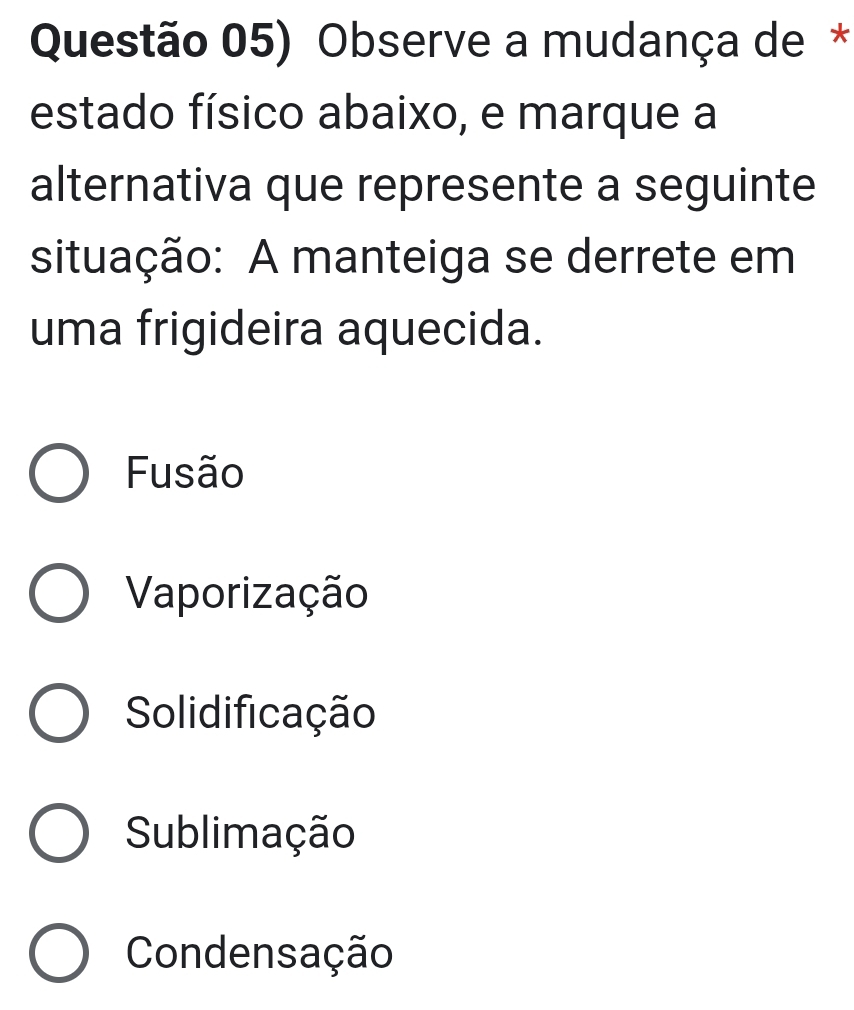Click the "Condensação" answer label text
Image resolution: width=854 pixels, height=1010 pixels.
[x=260, y=954]
